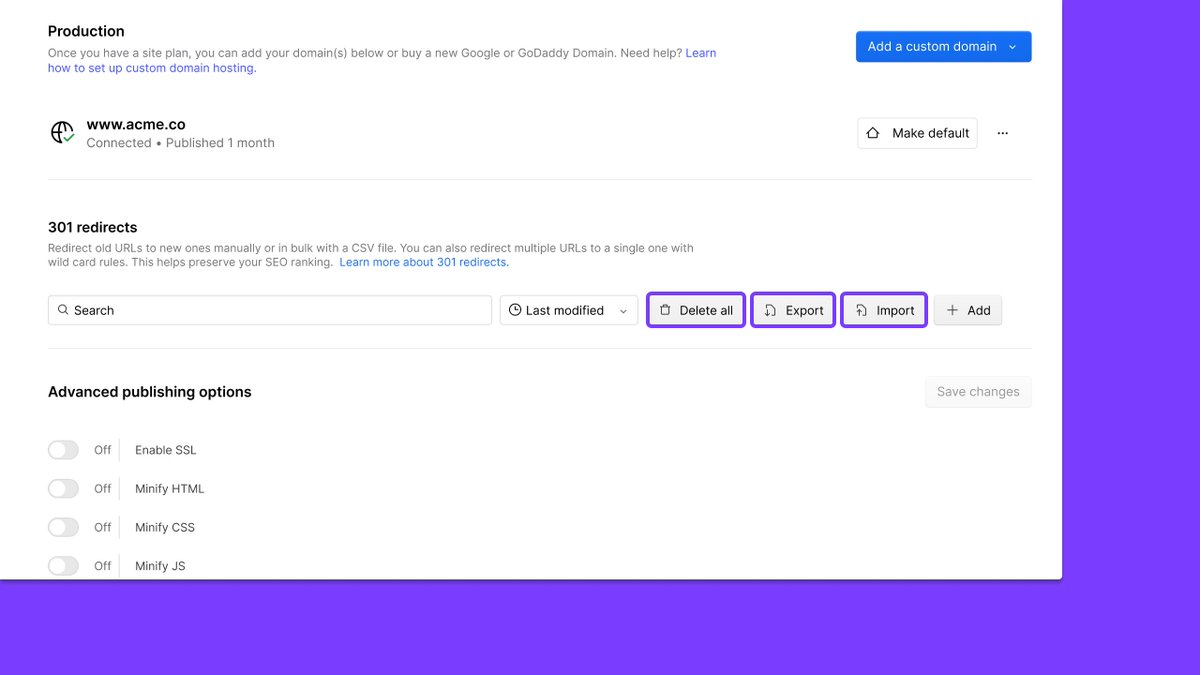The height and width of the screenshot is (675, 1200).
Task: Click the magnifier icon in the search box
Action: tap(63, 310)
